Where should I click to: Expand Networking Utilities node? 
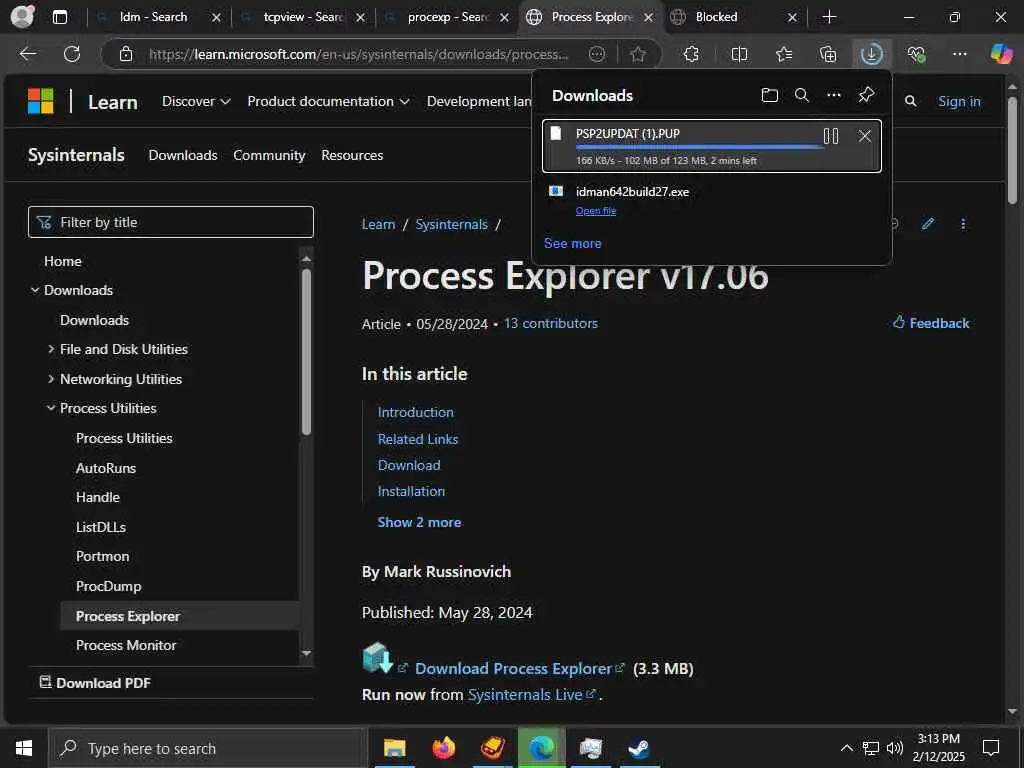click(x=51, y=379)
